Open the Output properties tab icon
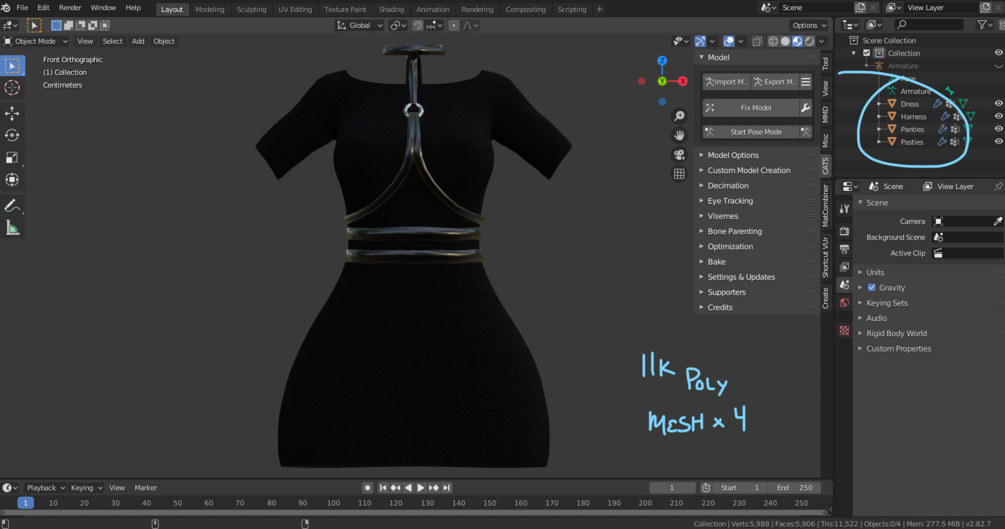The width and height of the screenshot is (1005, 529). pos(844,249)
